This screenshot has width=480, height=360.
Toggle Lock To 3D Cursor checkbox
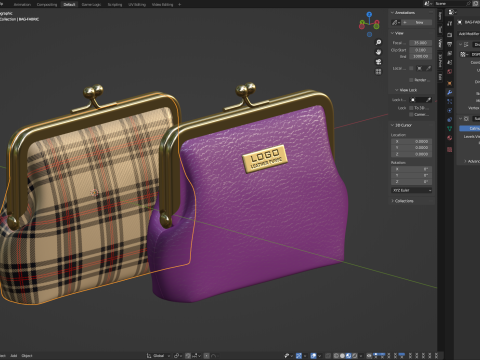(411, 108)
